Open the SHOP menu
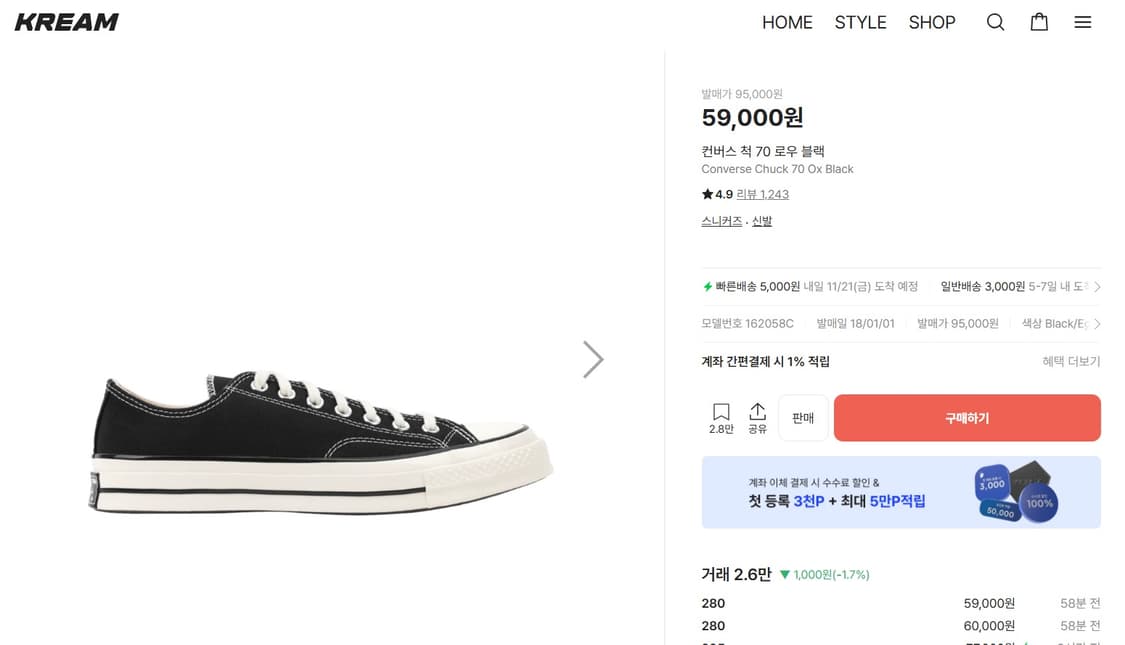 coord(931,21)
